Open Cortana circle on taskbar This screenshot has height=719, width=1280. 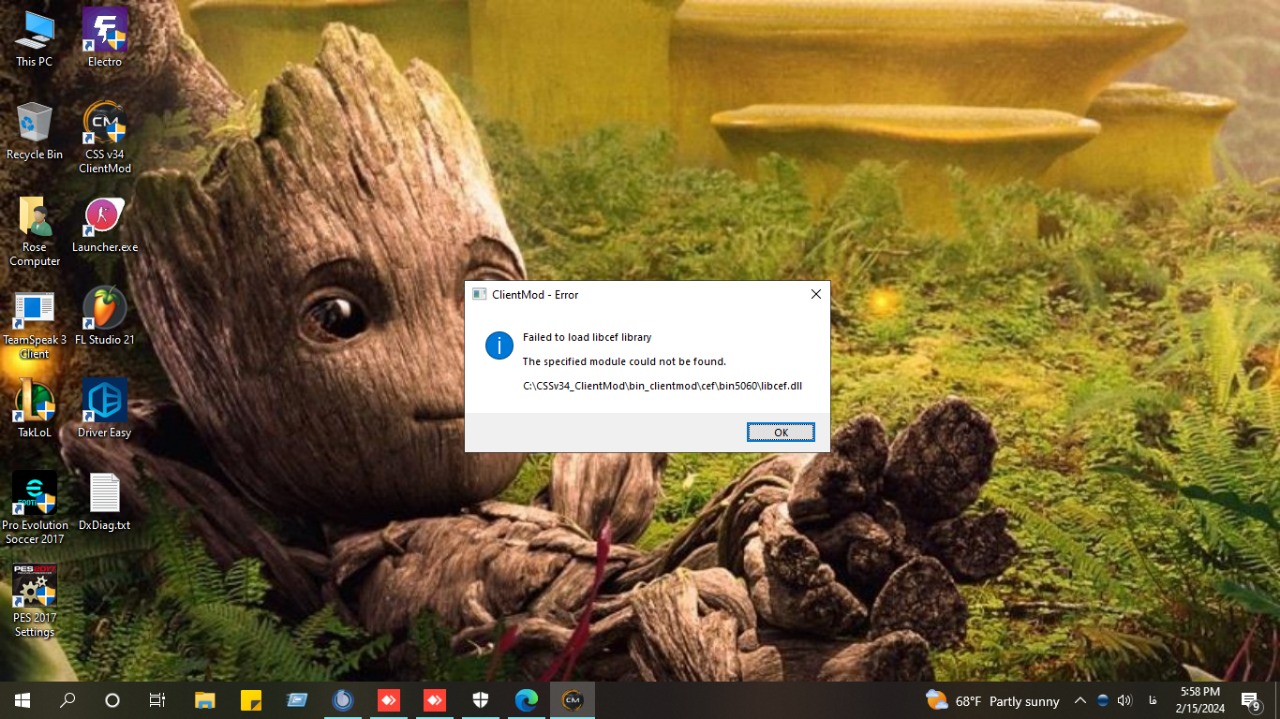pyautogui.click(x=112, y=700)
